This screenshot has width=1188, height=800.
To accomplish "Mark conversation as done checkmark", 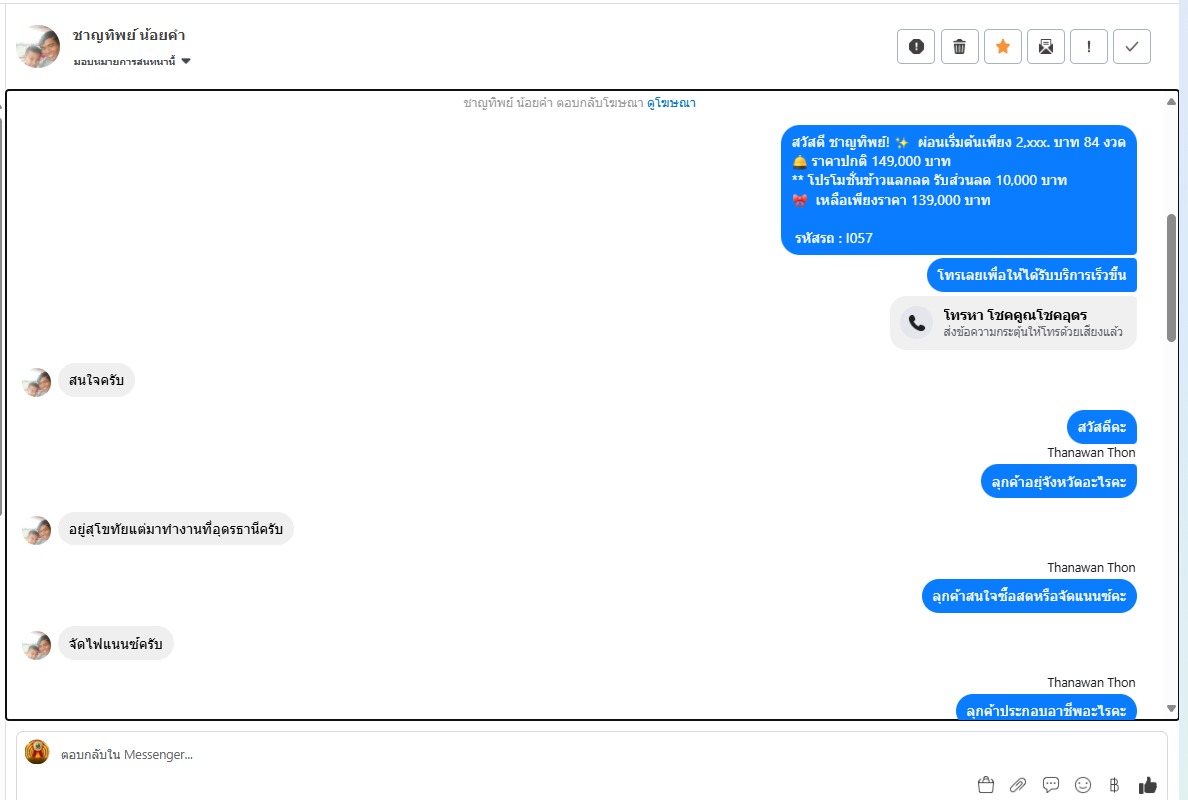I will point(1132,47).
